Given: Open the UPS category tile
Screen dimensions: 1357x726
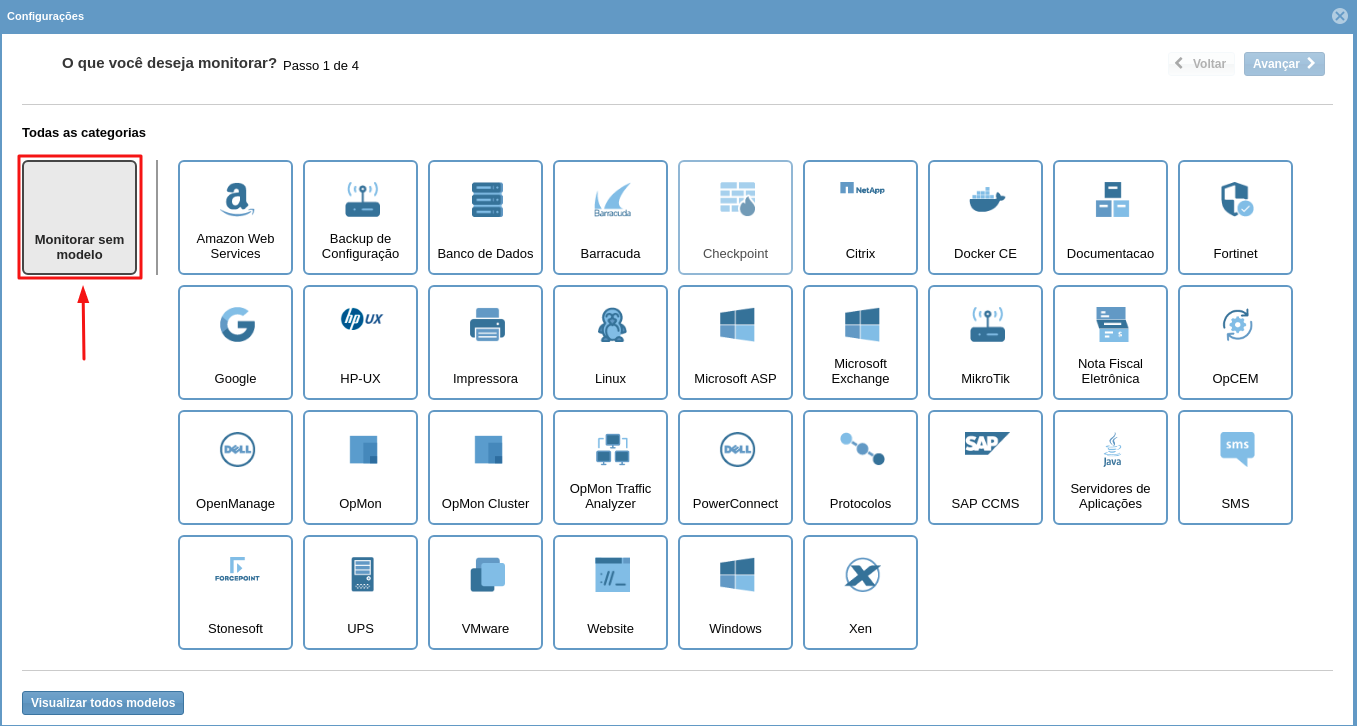Looking at the screenshot, I should [360, 592].
